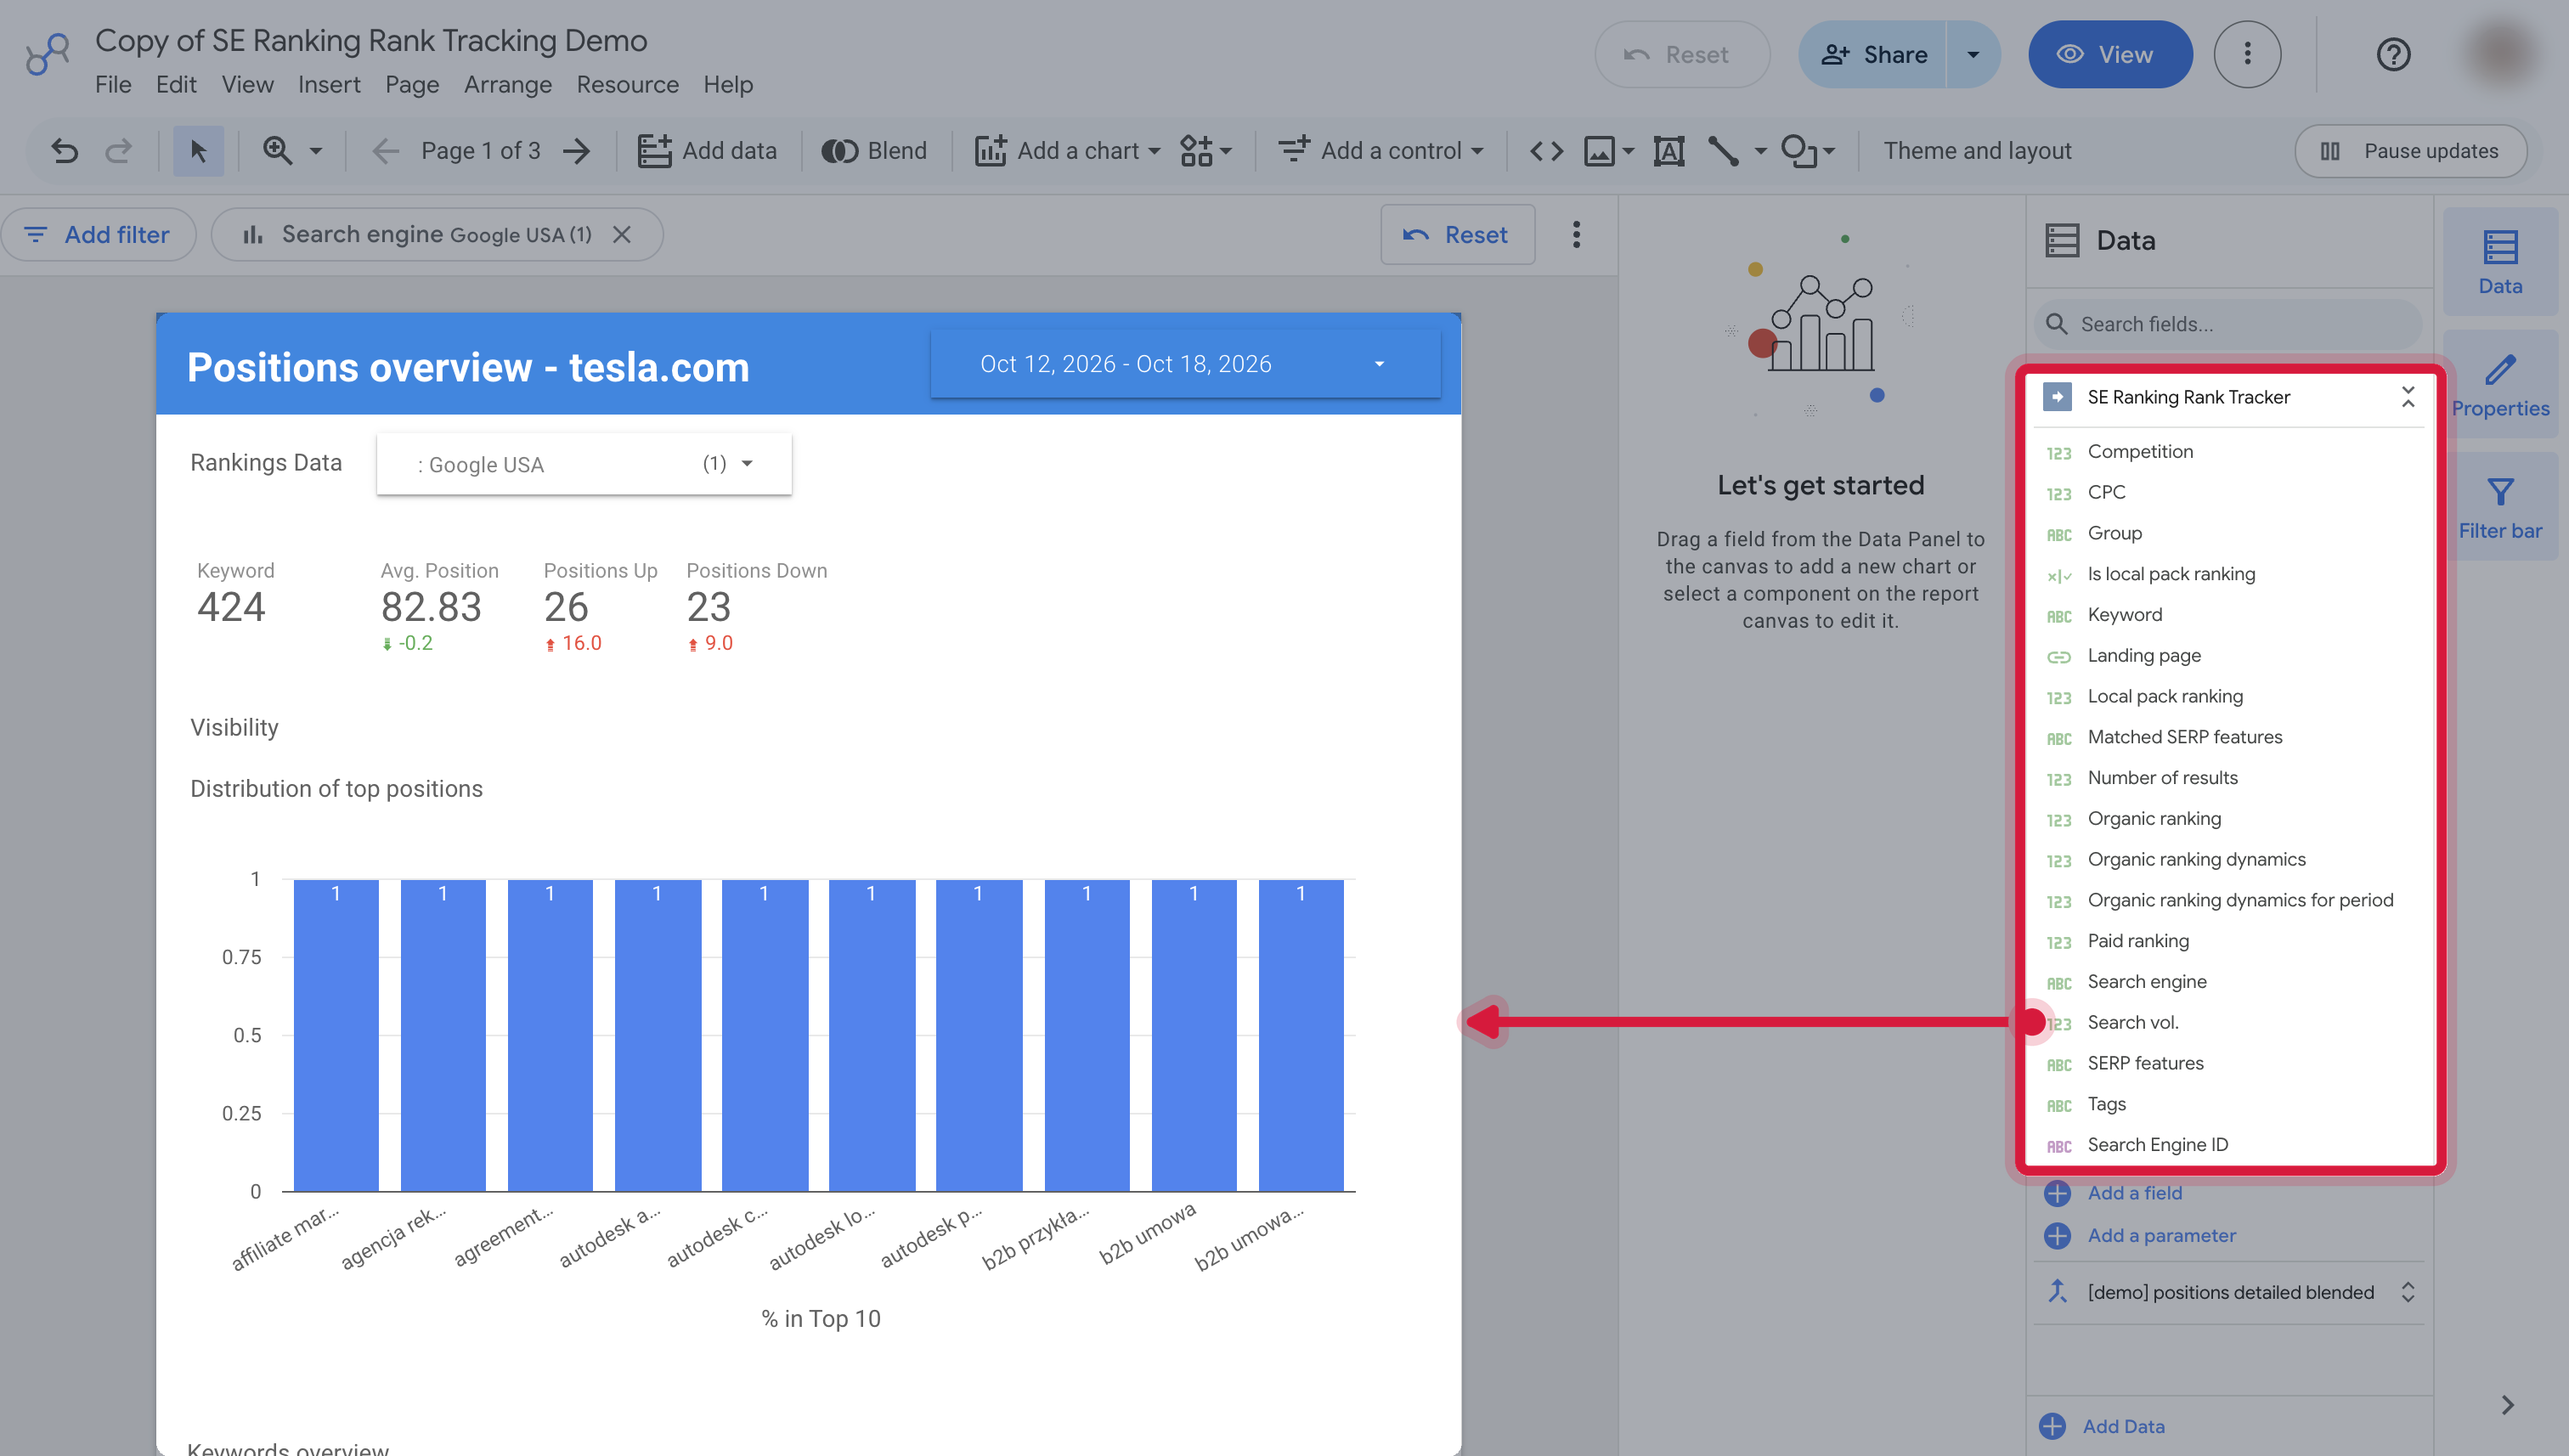Open the Insert menu
Image resolution: width=2569 pixels, height=1456 pixels.
(329, 85)
